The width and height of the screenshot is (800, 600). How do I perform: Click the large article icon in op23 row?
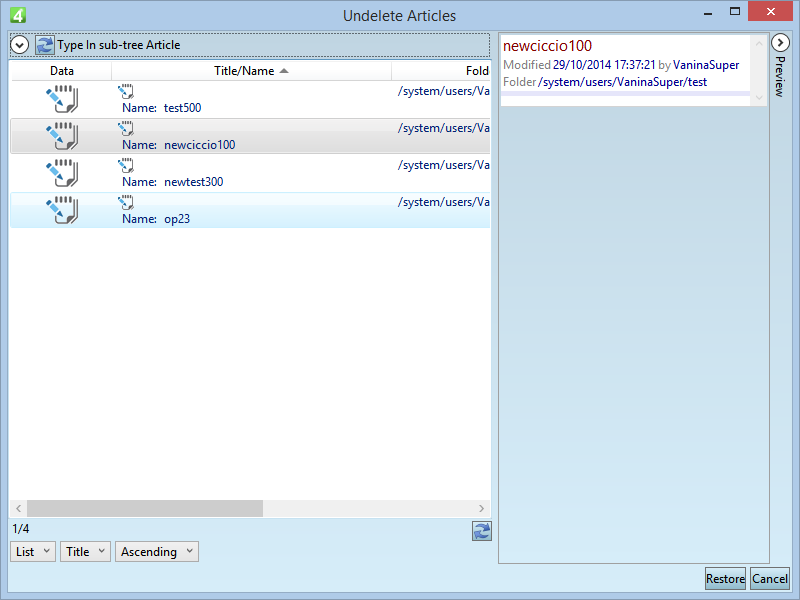click(62, 210)
